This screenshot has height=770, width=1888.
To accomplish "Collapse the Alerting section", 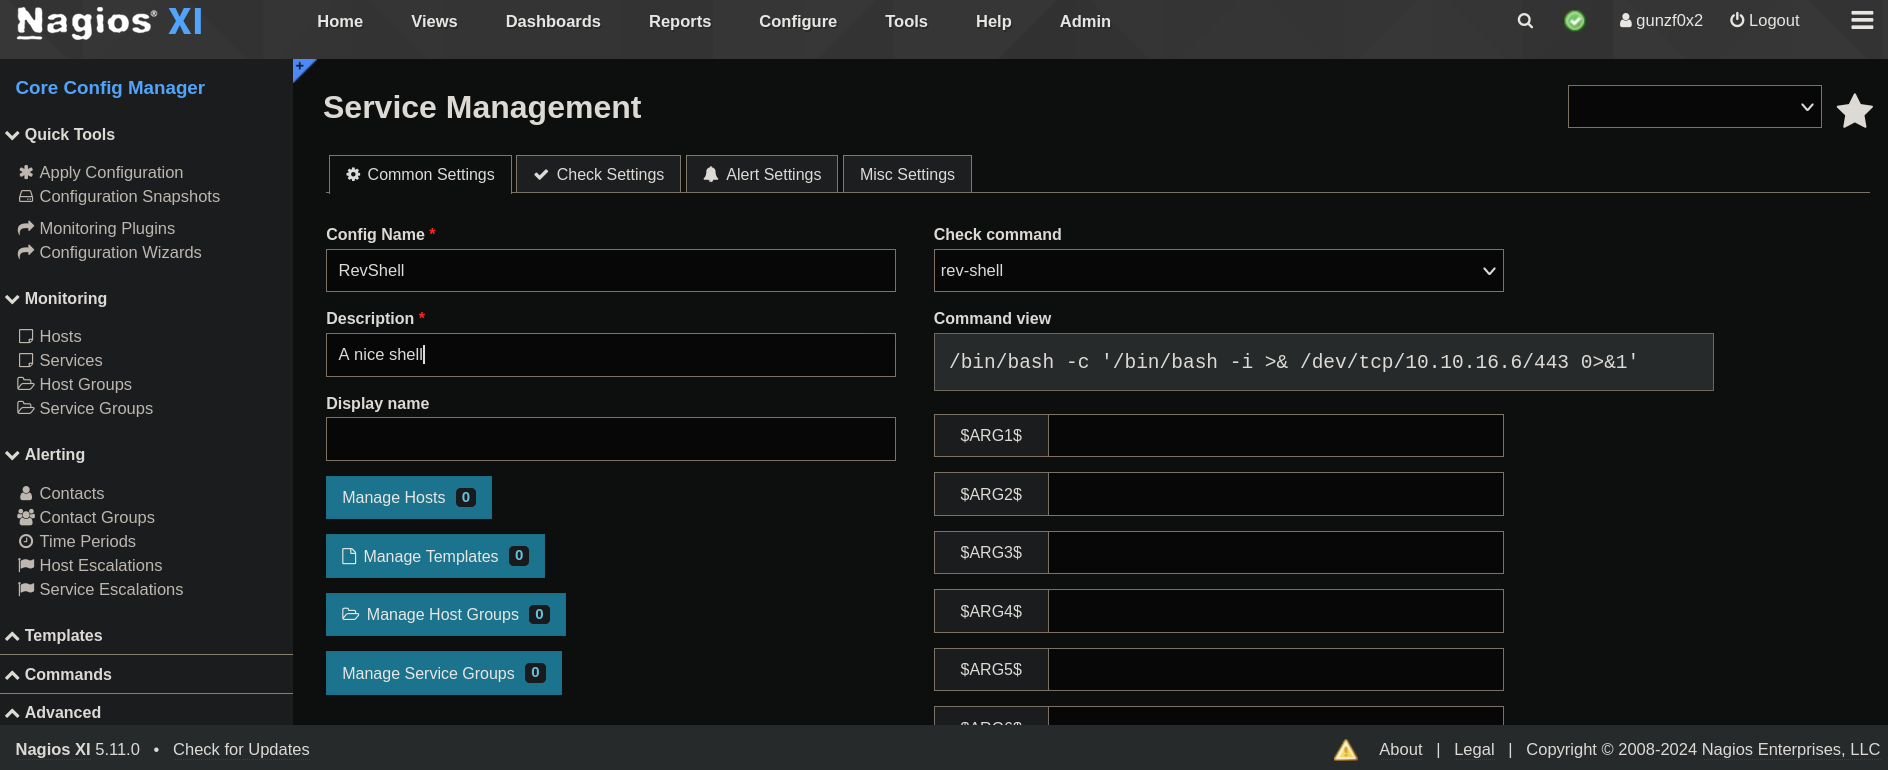I will pyautogui.click(x=45, y=454).
